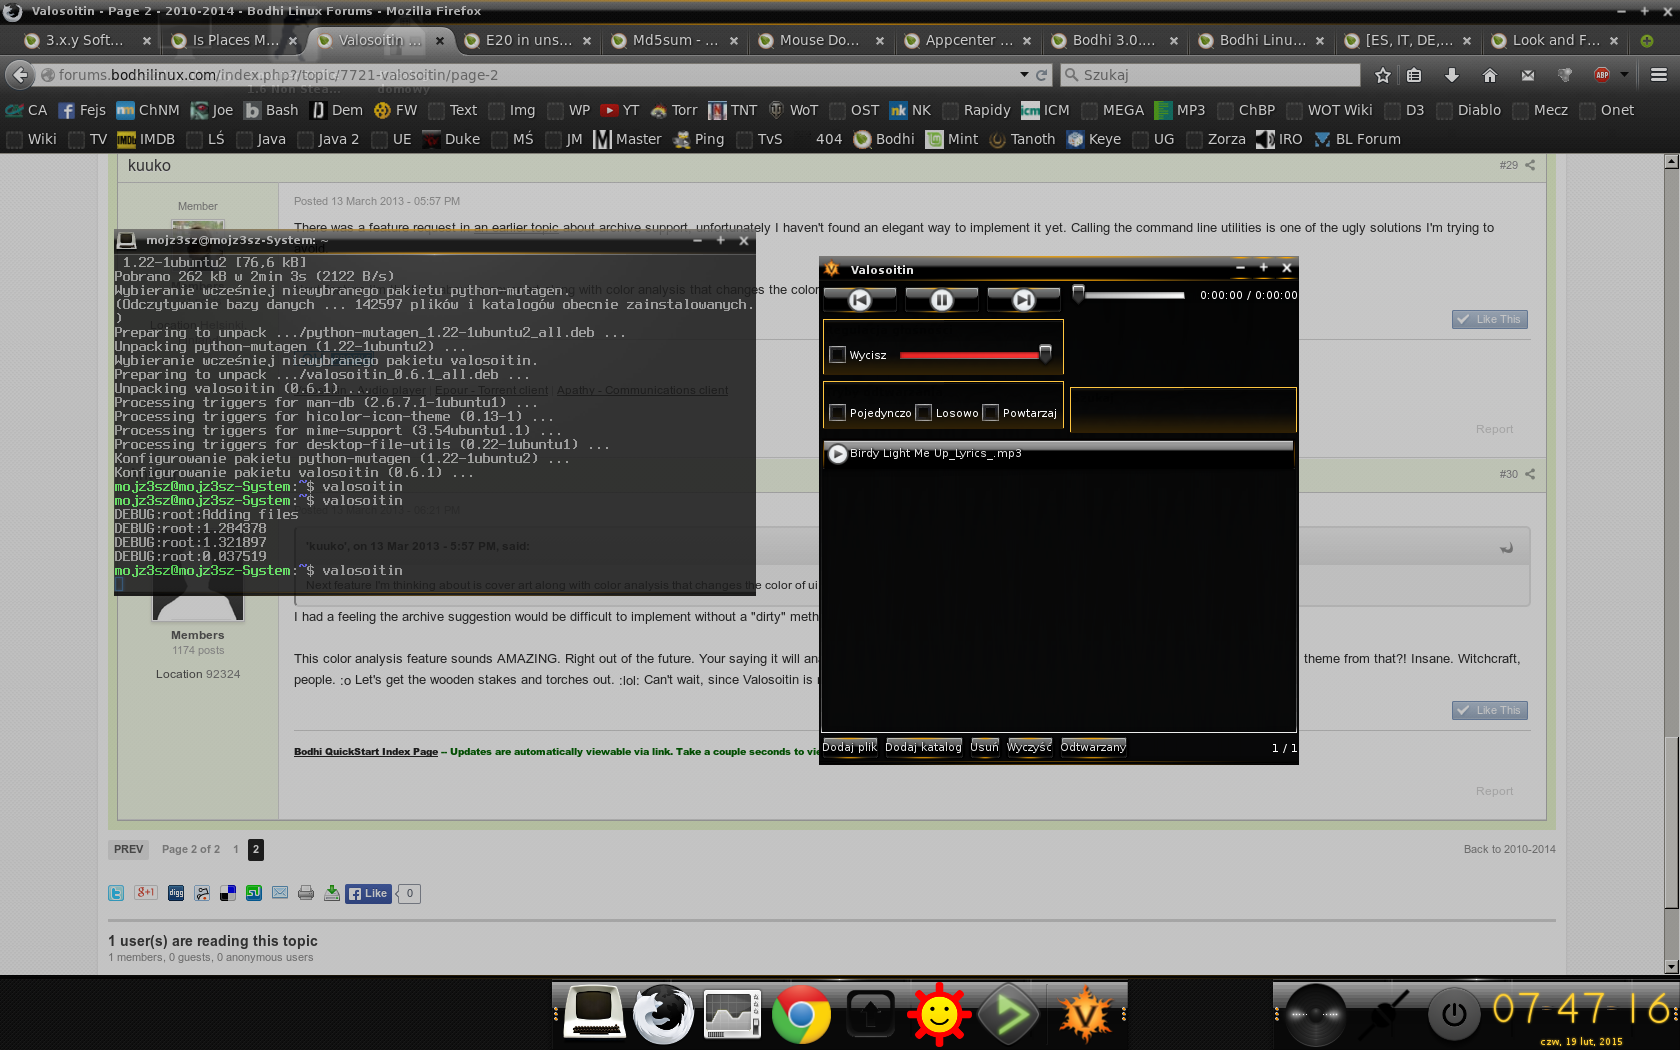Click the track seek bar in Valosoitin
Screen dimensions: 1680x1050
[x=1129, y=295]
